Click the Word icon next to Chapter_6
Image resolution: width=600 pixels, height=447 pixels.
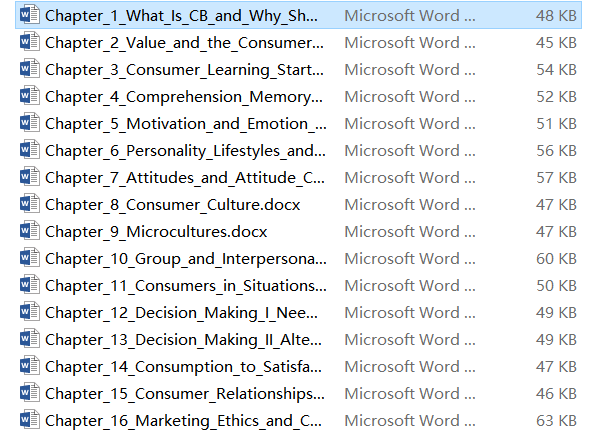(29, 150)
